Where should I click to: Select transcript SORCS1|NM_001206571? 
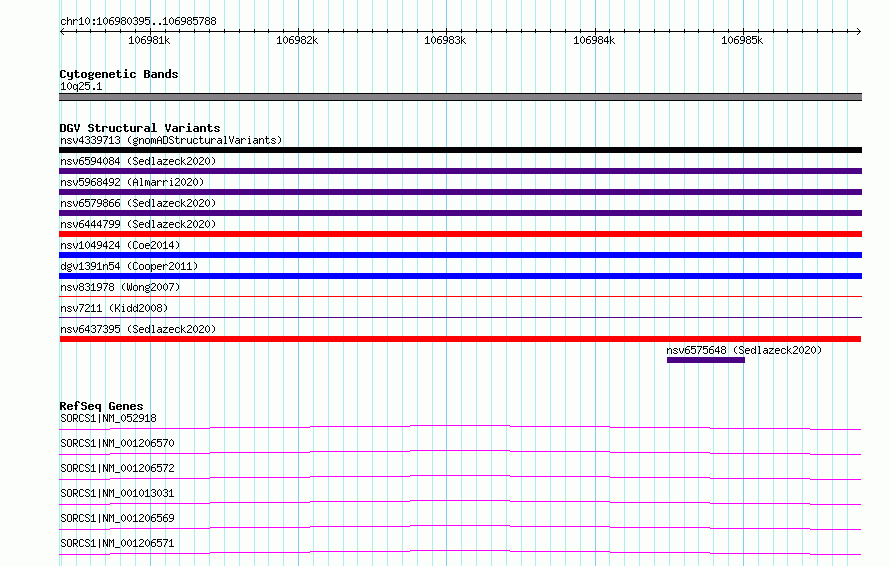click(x=117, y=543)
